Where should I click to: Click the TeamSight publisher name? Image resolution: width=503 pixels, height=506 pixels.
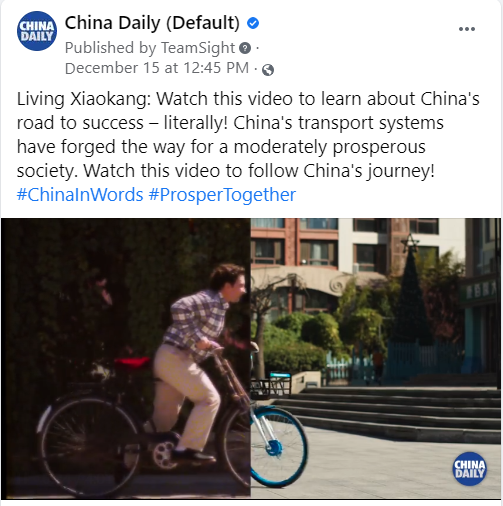click(198, 48)
